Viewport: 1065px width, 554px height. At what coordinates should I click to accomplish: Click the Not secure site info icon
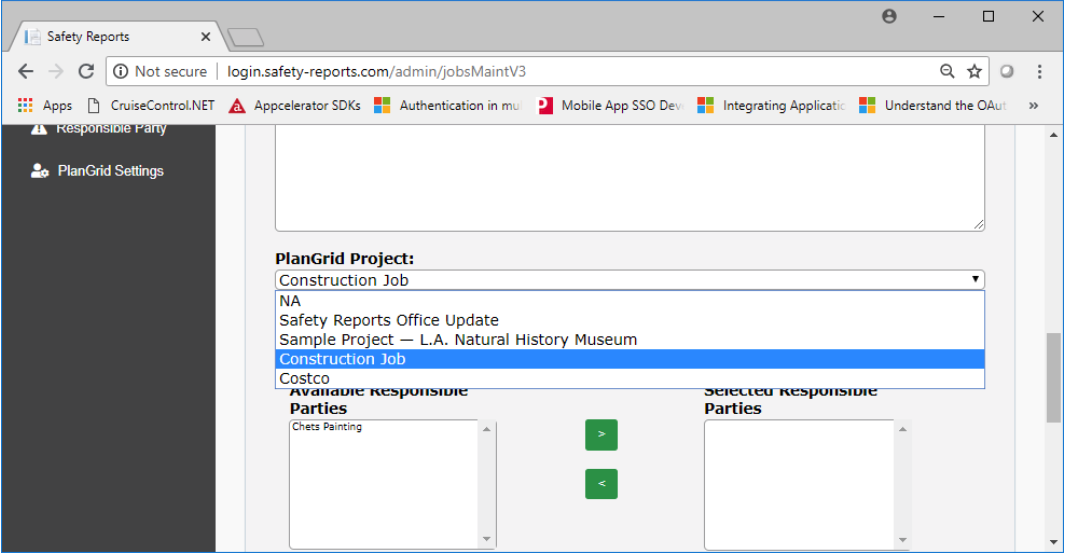pyautogui.click(x=120, y=71)
